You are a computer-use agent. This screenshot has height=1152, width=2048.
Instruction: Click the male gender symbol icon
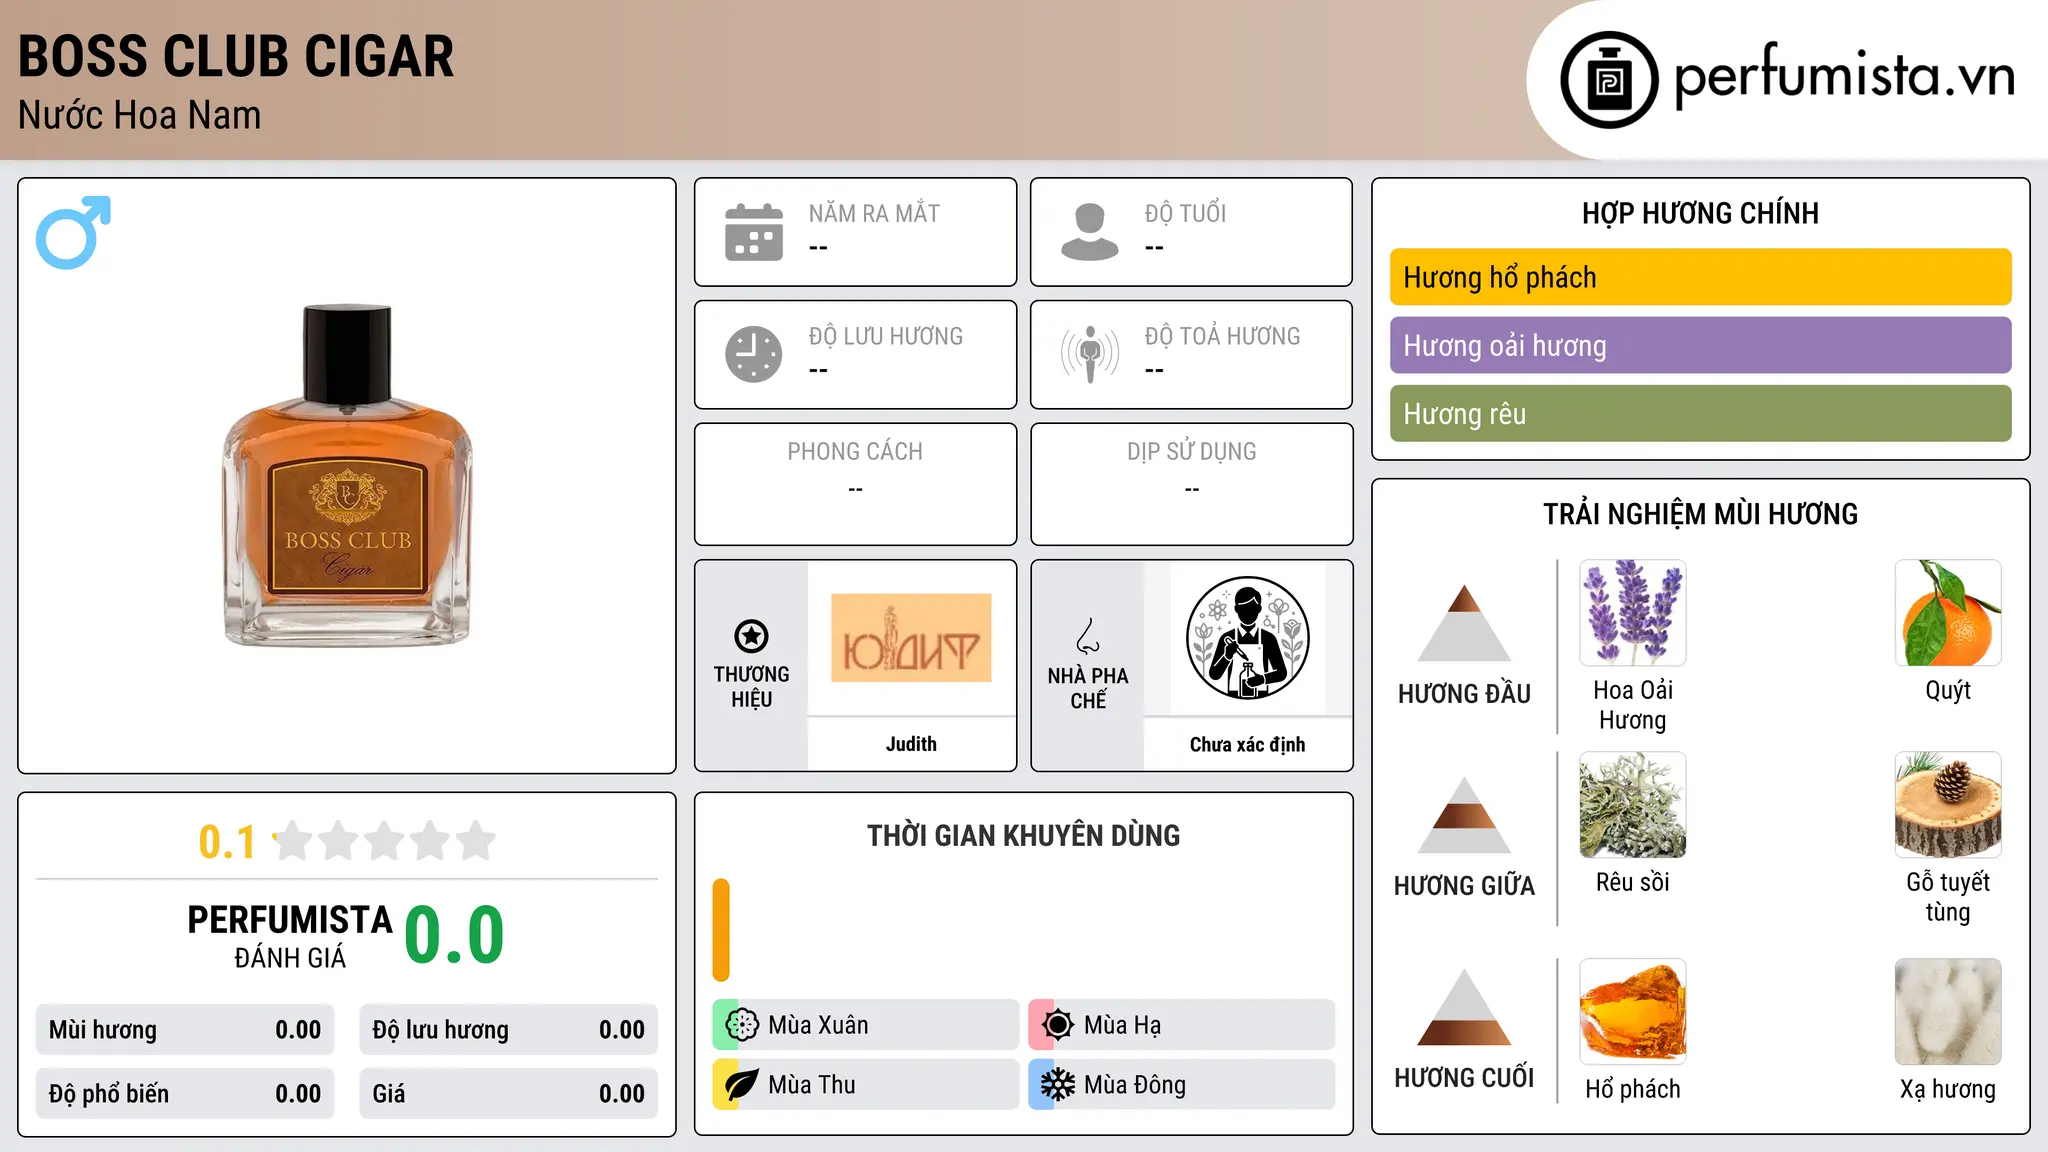coord(73,232)
